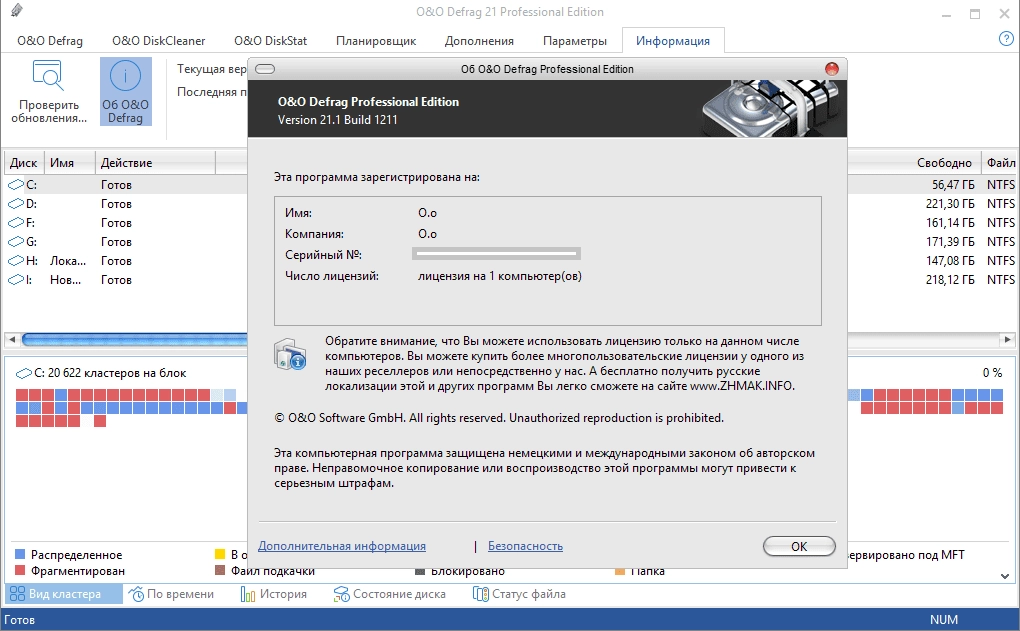
Task: Open the Дополнительная информация link
Action: point(342,546)
